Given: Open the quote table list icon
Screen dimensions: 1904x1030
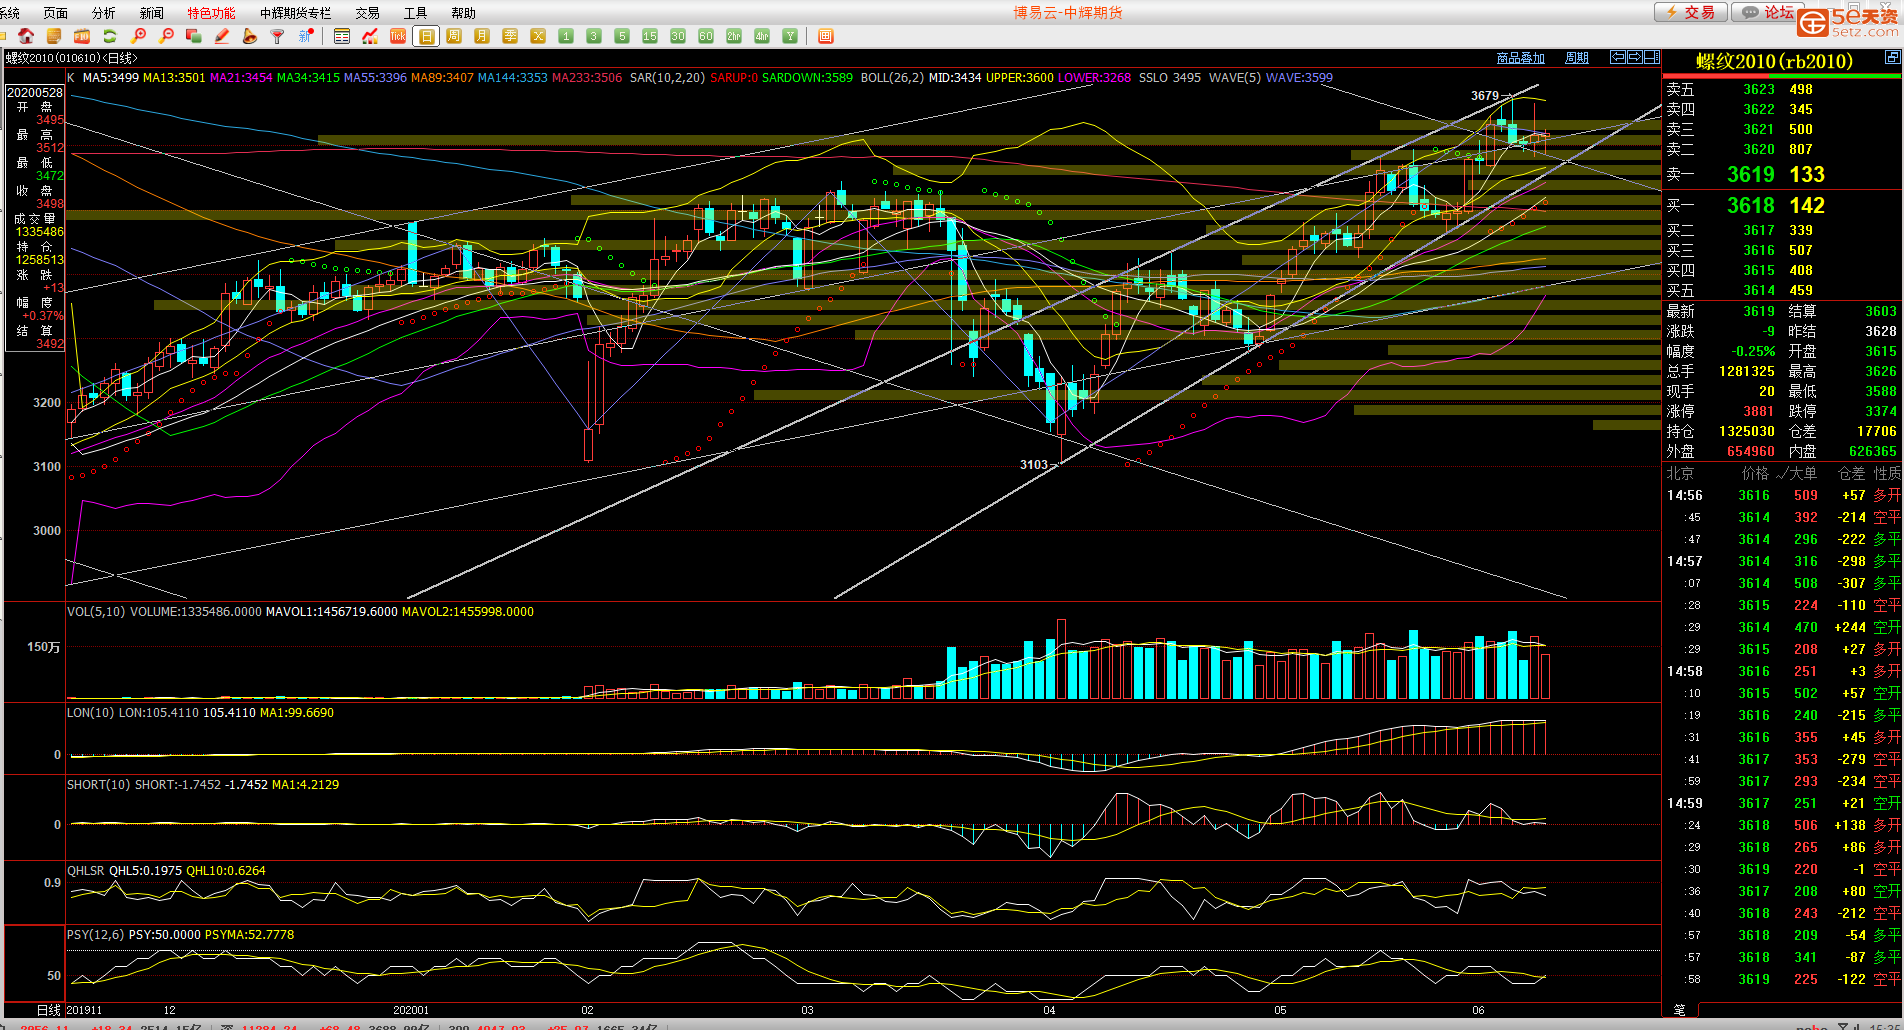Looking at the screenshot, I should point(342,36).
